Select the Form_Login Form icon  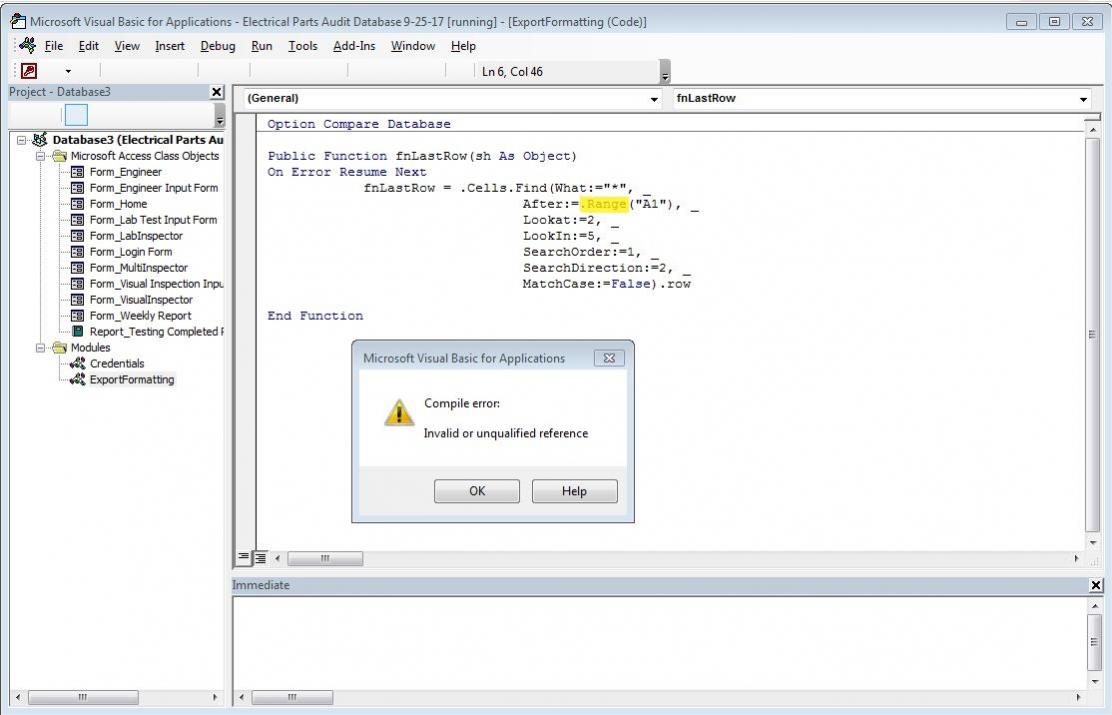(x=78, y=252)
